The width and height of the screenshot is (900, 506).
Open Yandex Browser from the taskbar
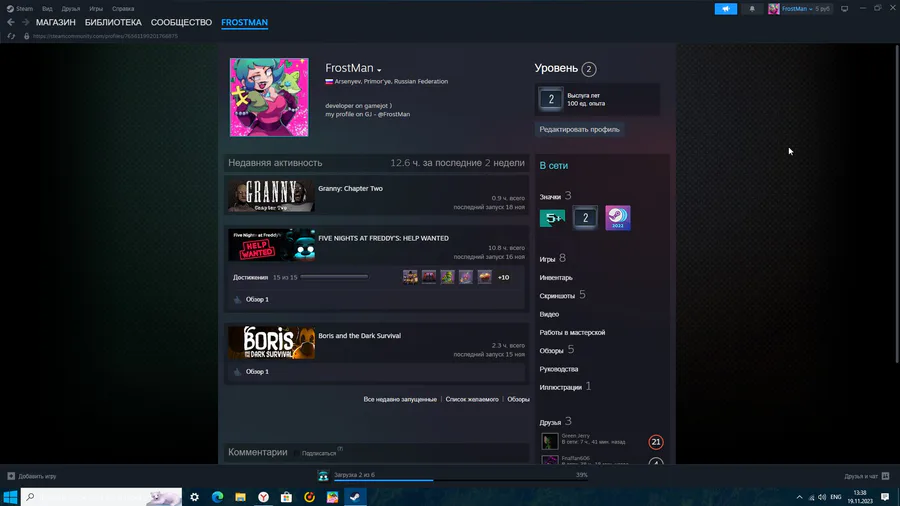tap(263, 497)
